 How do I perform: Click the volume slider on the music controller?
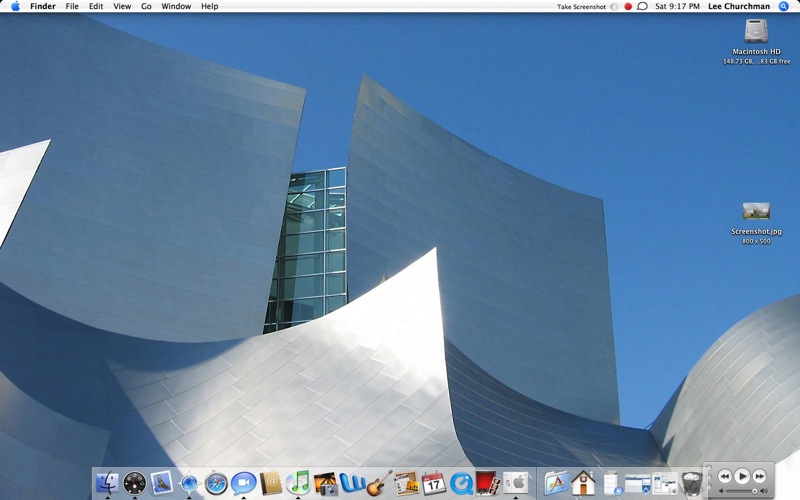(740, 491)
